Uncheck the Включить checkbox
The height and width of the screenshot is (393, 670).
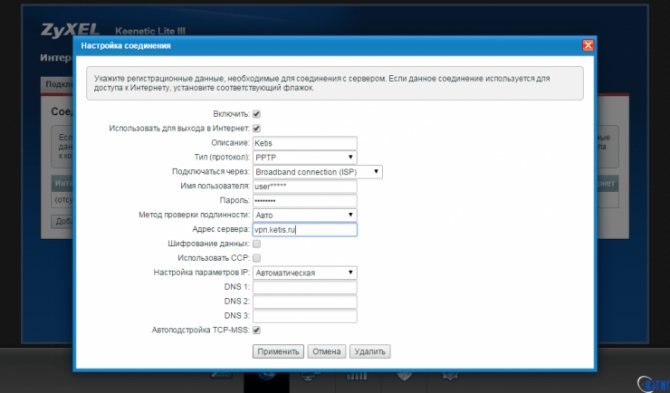tap(256, 114)
